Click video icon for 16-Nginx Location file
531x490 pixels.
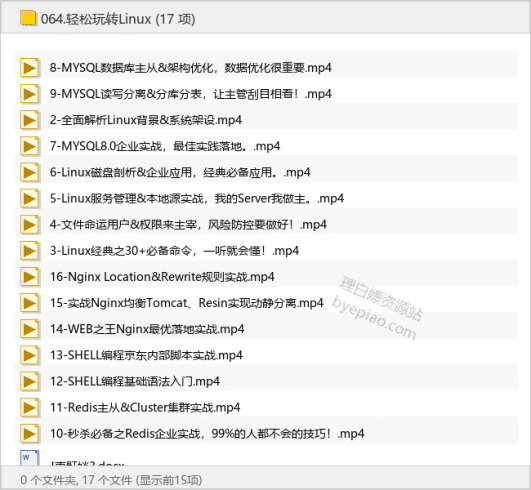click(29, 277)
